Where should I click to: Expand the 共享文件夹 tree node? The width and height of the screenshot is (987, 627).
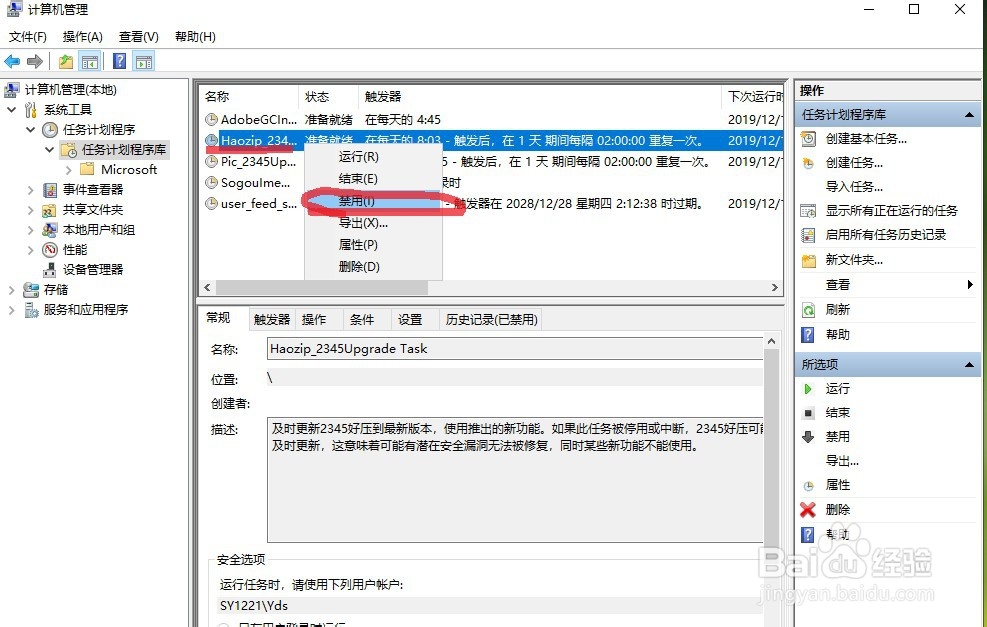pos(30,210)
